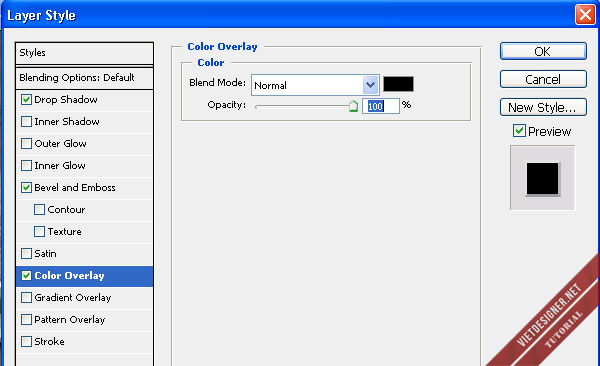
Task: Uncheck the Drop Shadow effect
Action: 26,100
